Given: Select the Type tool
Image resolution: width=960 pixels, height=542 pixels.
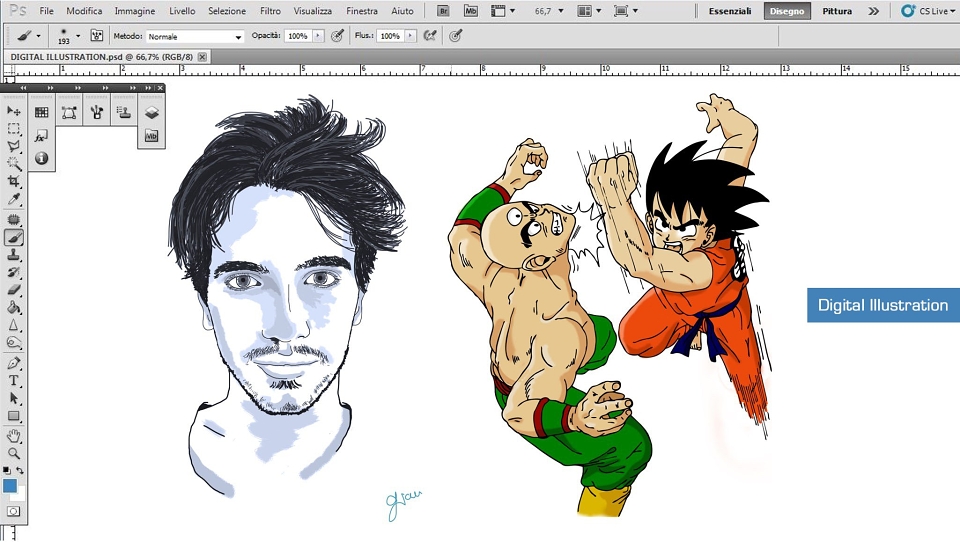Looking at the screenshot, I should [13, 381].
